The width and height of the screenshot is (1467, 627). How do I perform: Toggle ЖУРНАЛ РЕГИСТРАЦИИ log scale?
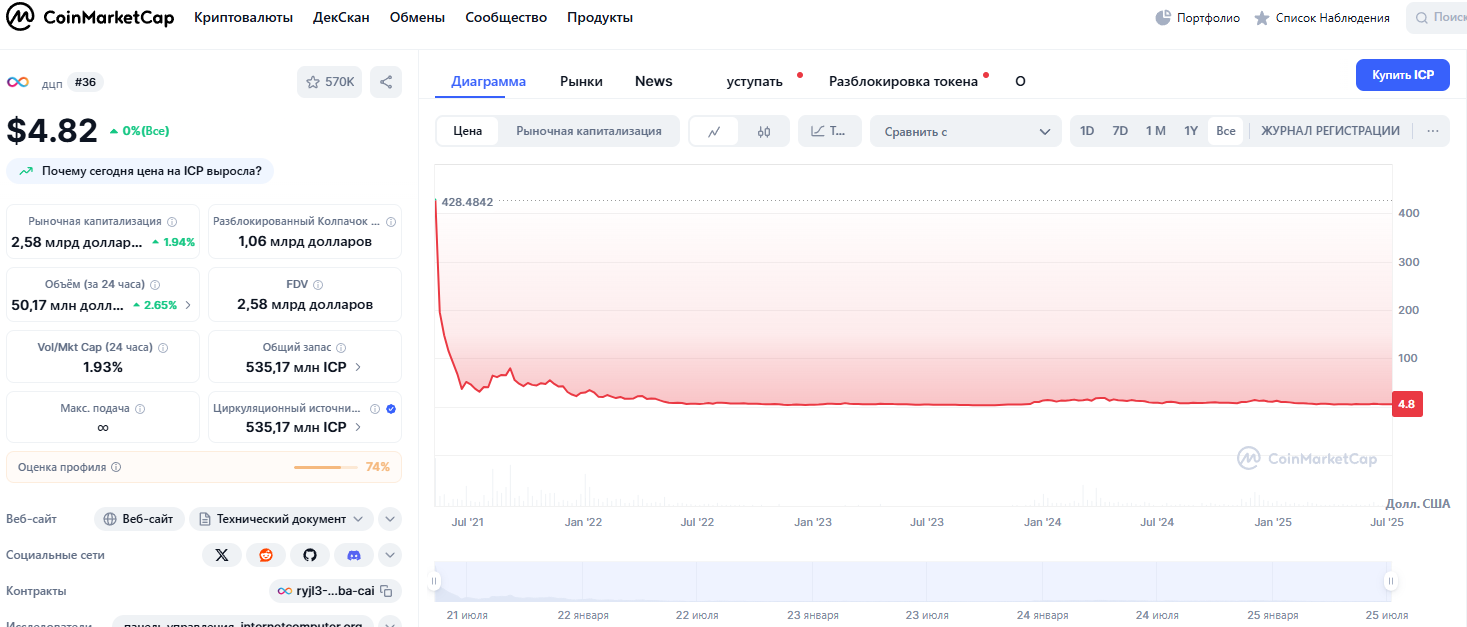[x=1330, y=131]
